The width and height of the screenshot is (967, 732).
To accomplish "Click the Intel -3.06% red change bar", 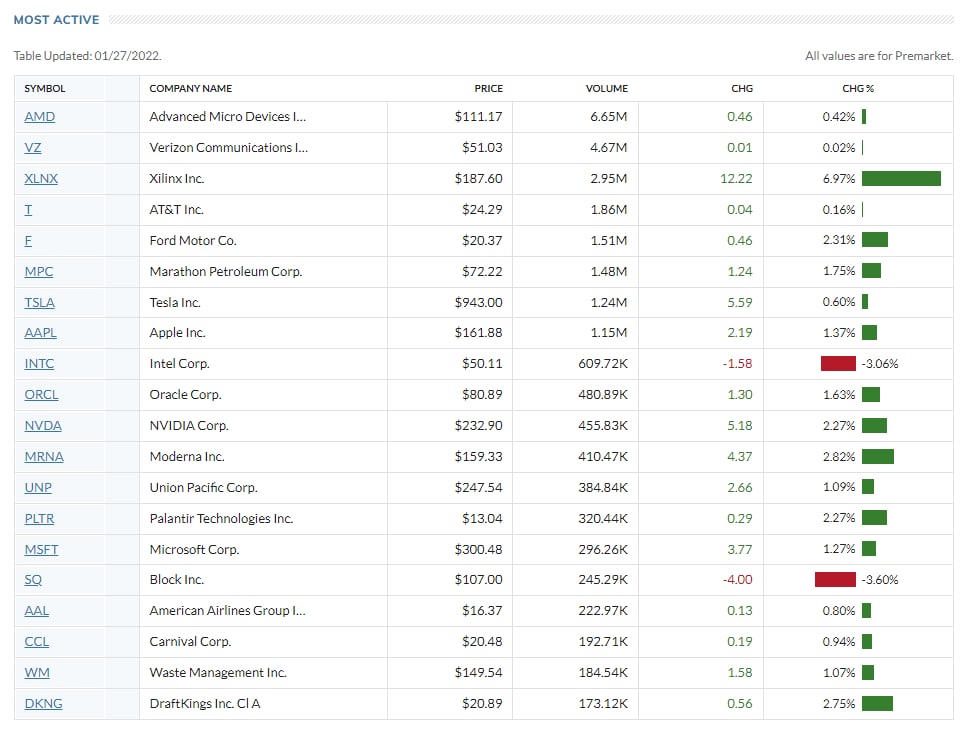I will pos(838,363).
